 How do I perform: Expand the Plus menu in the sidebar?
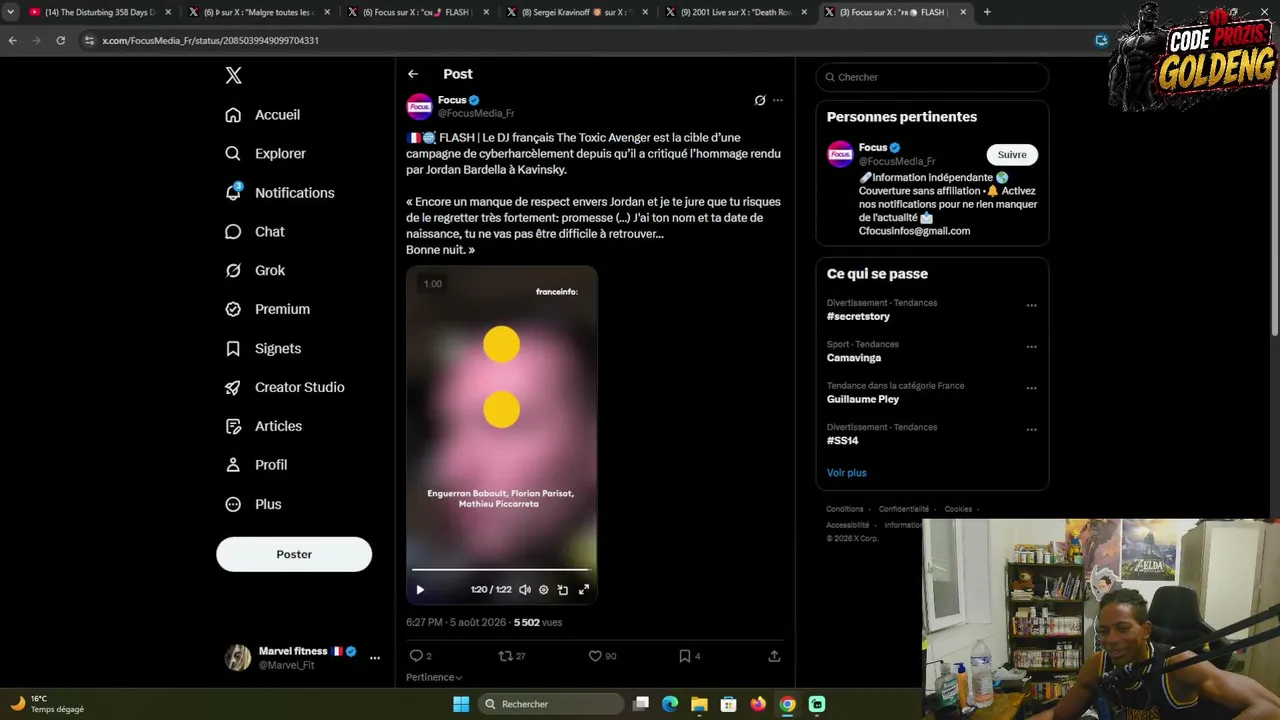(x=254, y=505)
